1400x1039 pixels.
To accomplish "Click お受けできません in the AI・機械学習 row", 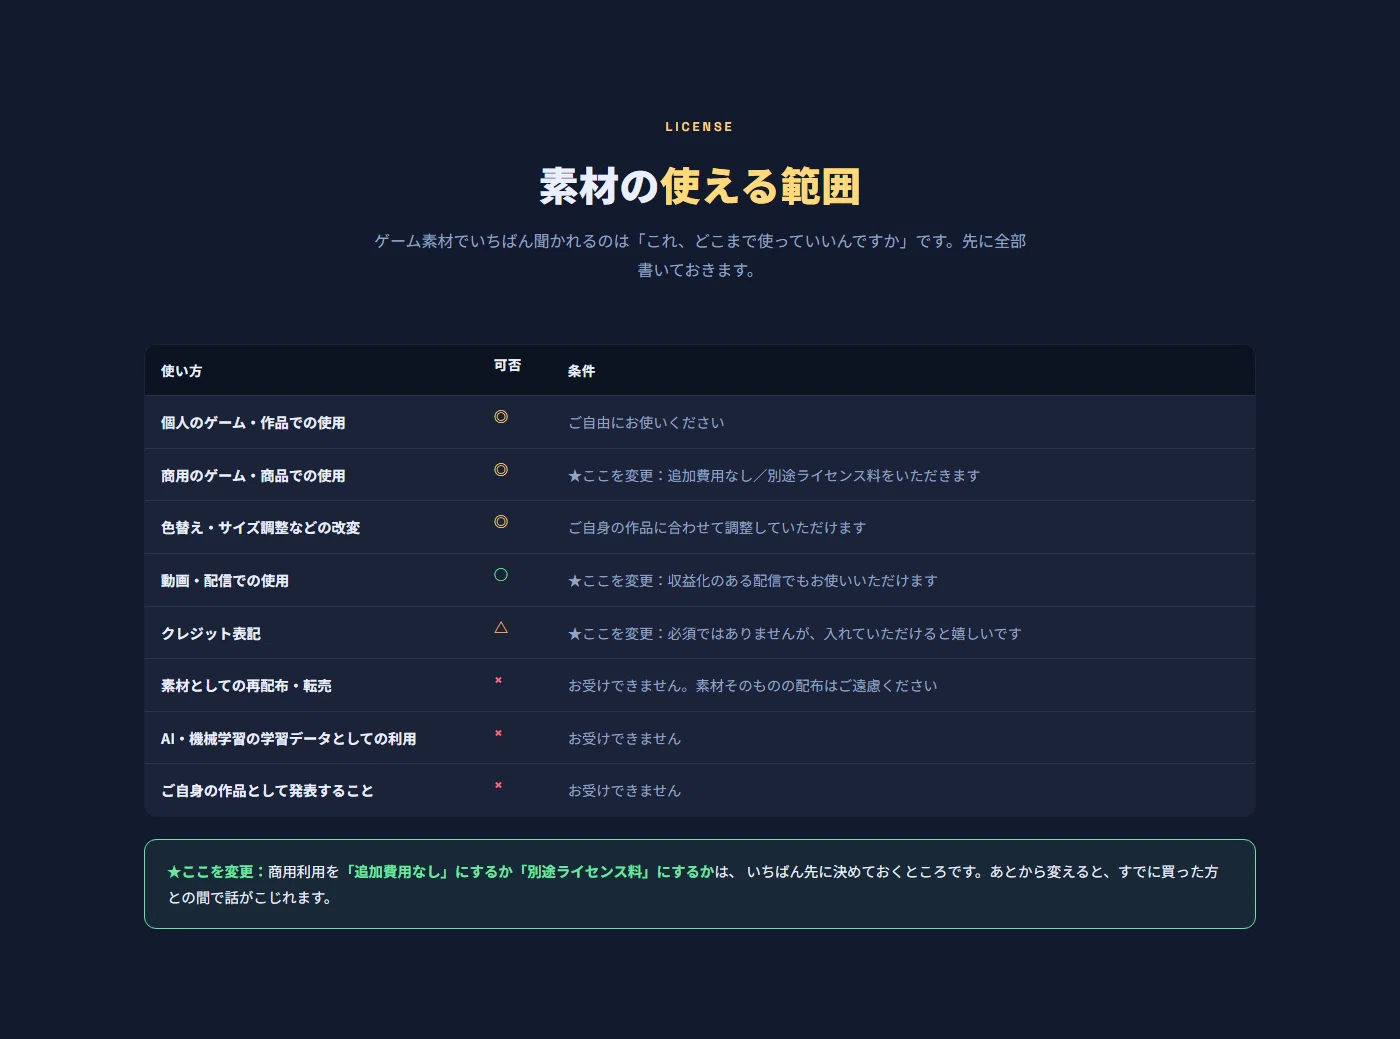I will 624,739.
